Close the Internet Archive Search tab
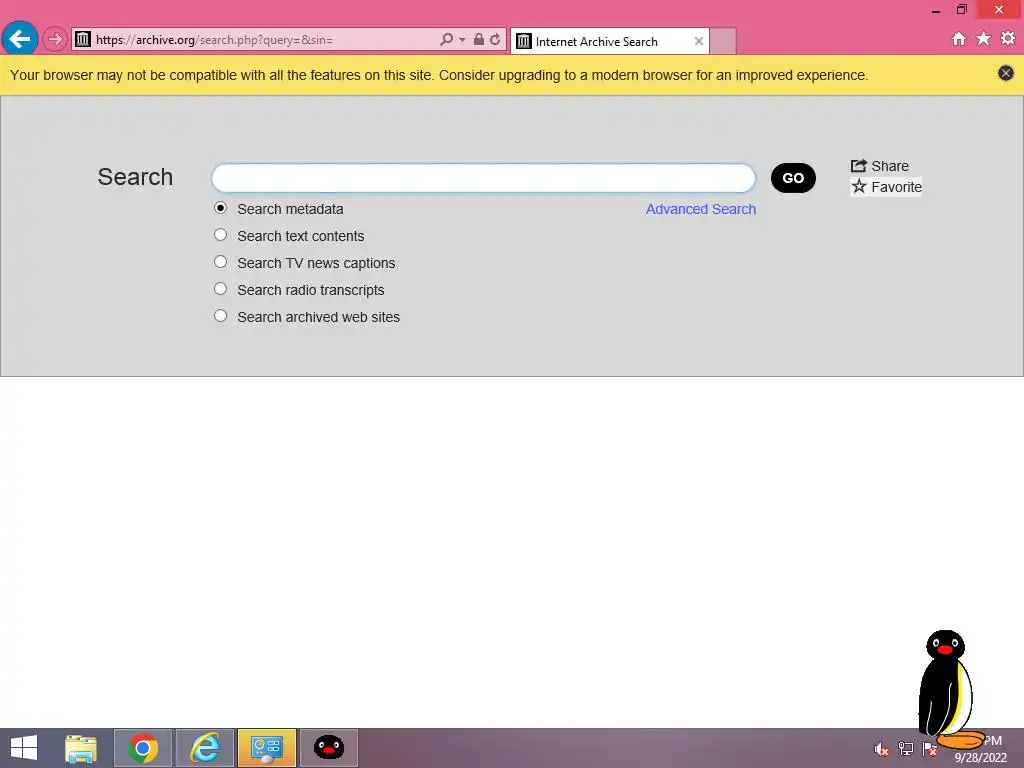 coord(699,41)
